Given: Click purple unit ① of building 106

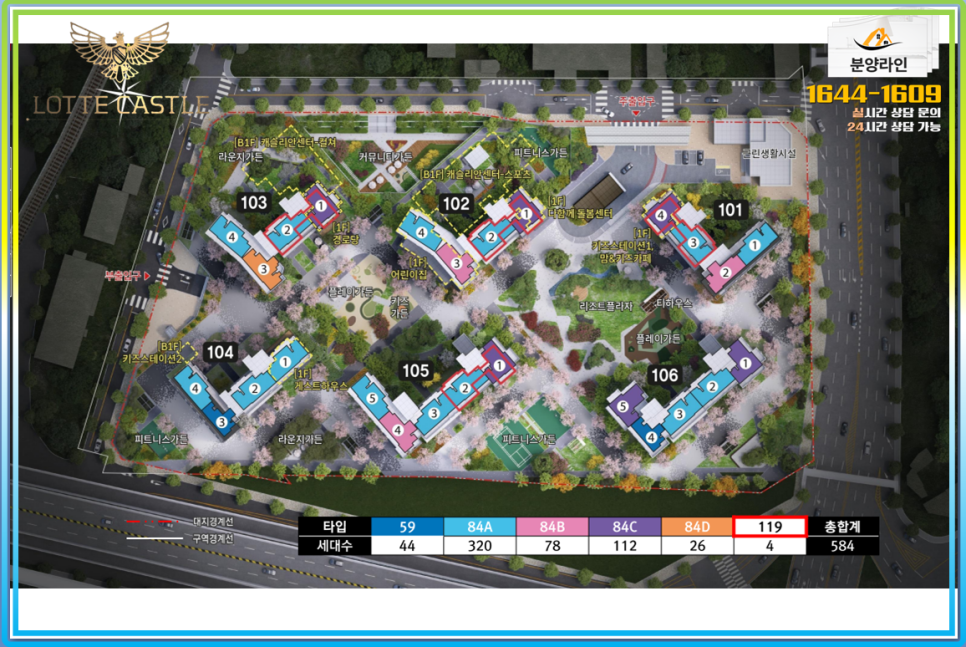Looking at the screenshot, I should 745,364.
